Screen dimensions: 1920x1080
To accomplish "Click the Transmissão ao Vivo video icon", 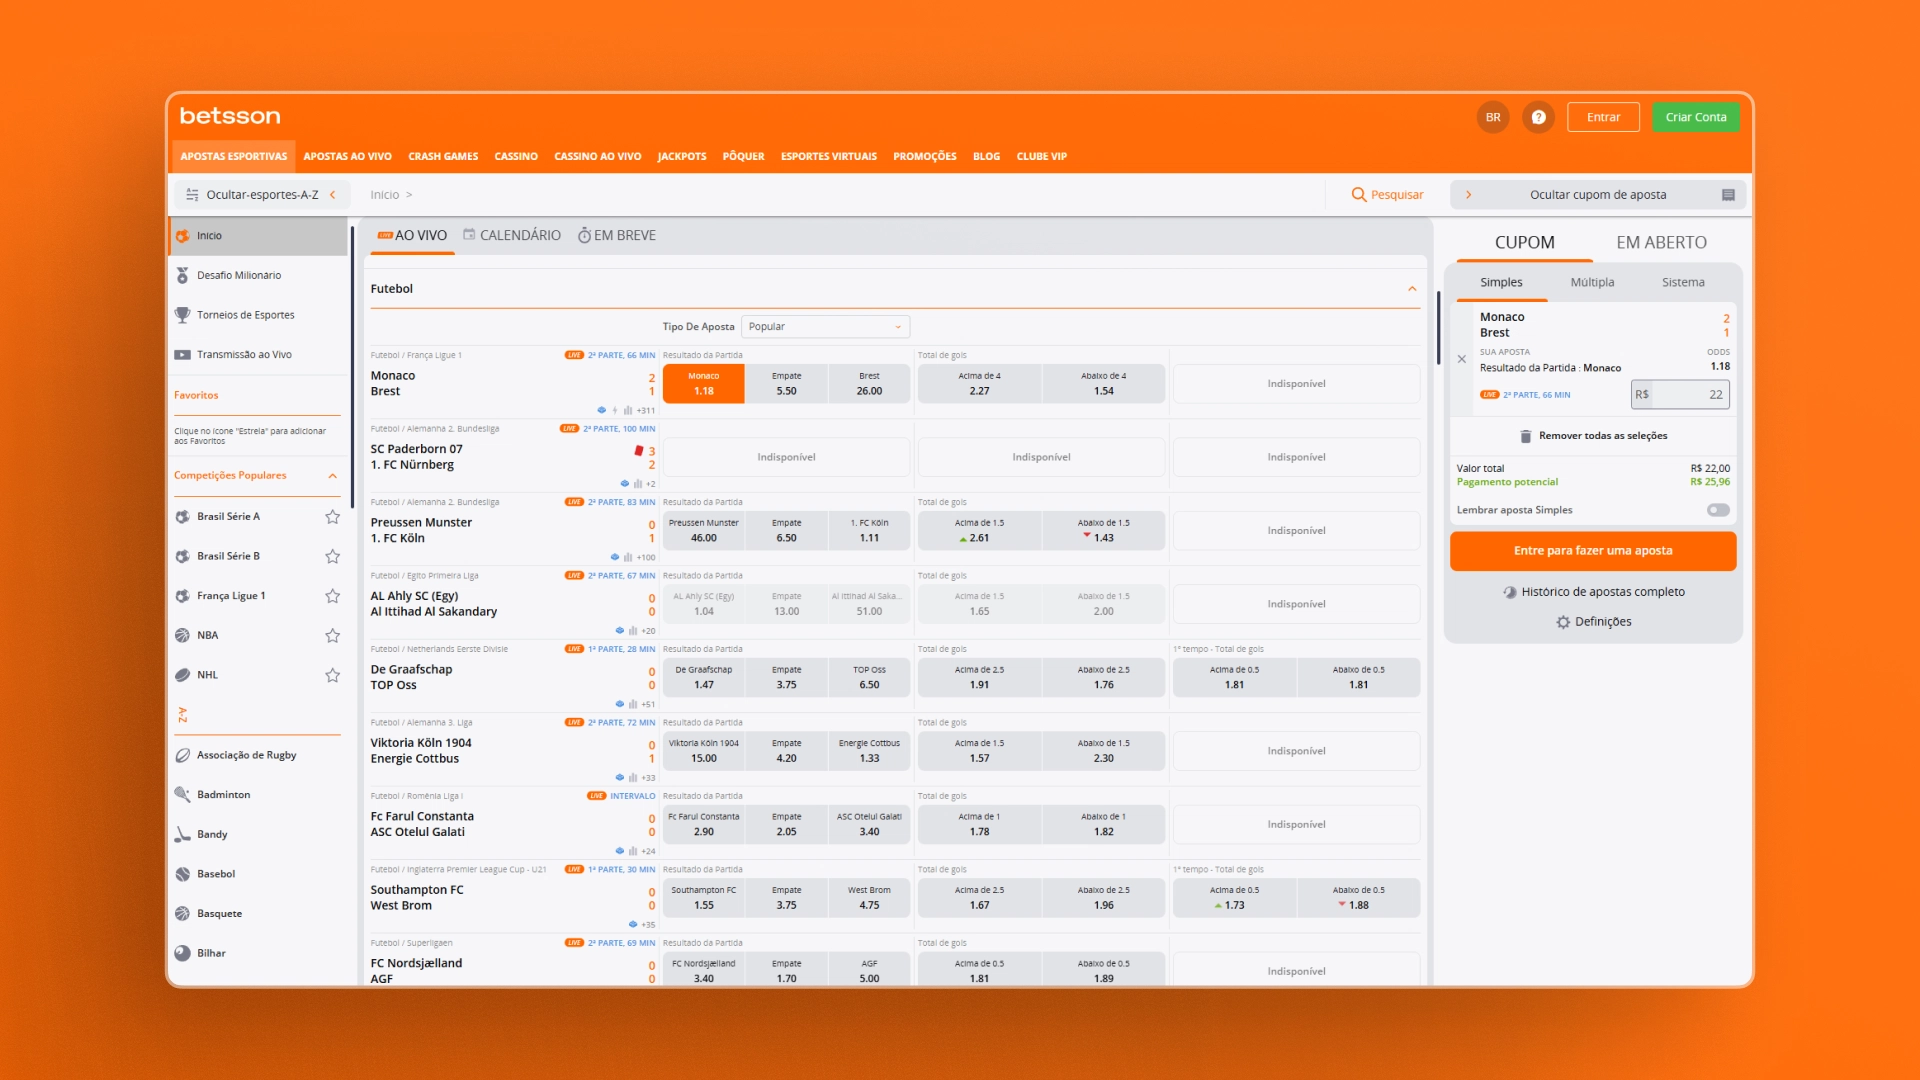I will pyautogui.click(x=182, y=355).
